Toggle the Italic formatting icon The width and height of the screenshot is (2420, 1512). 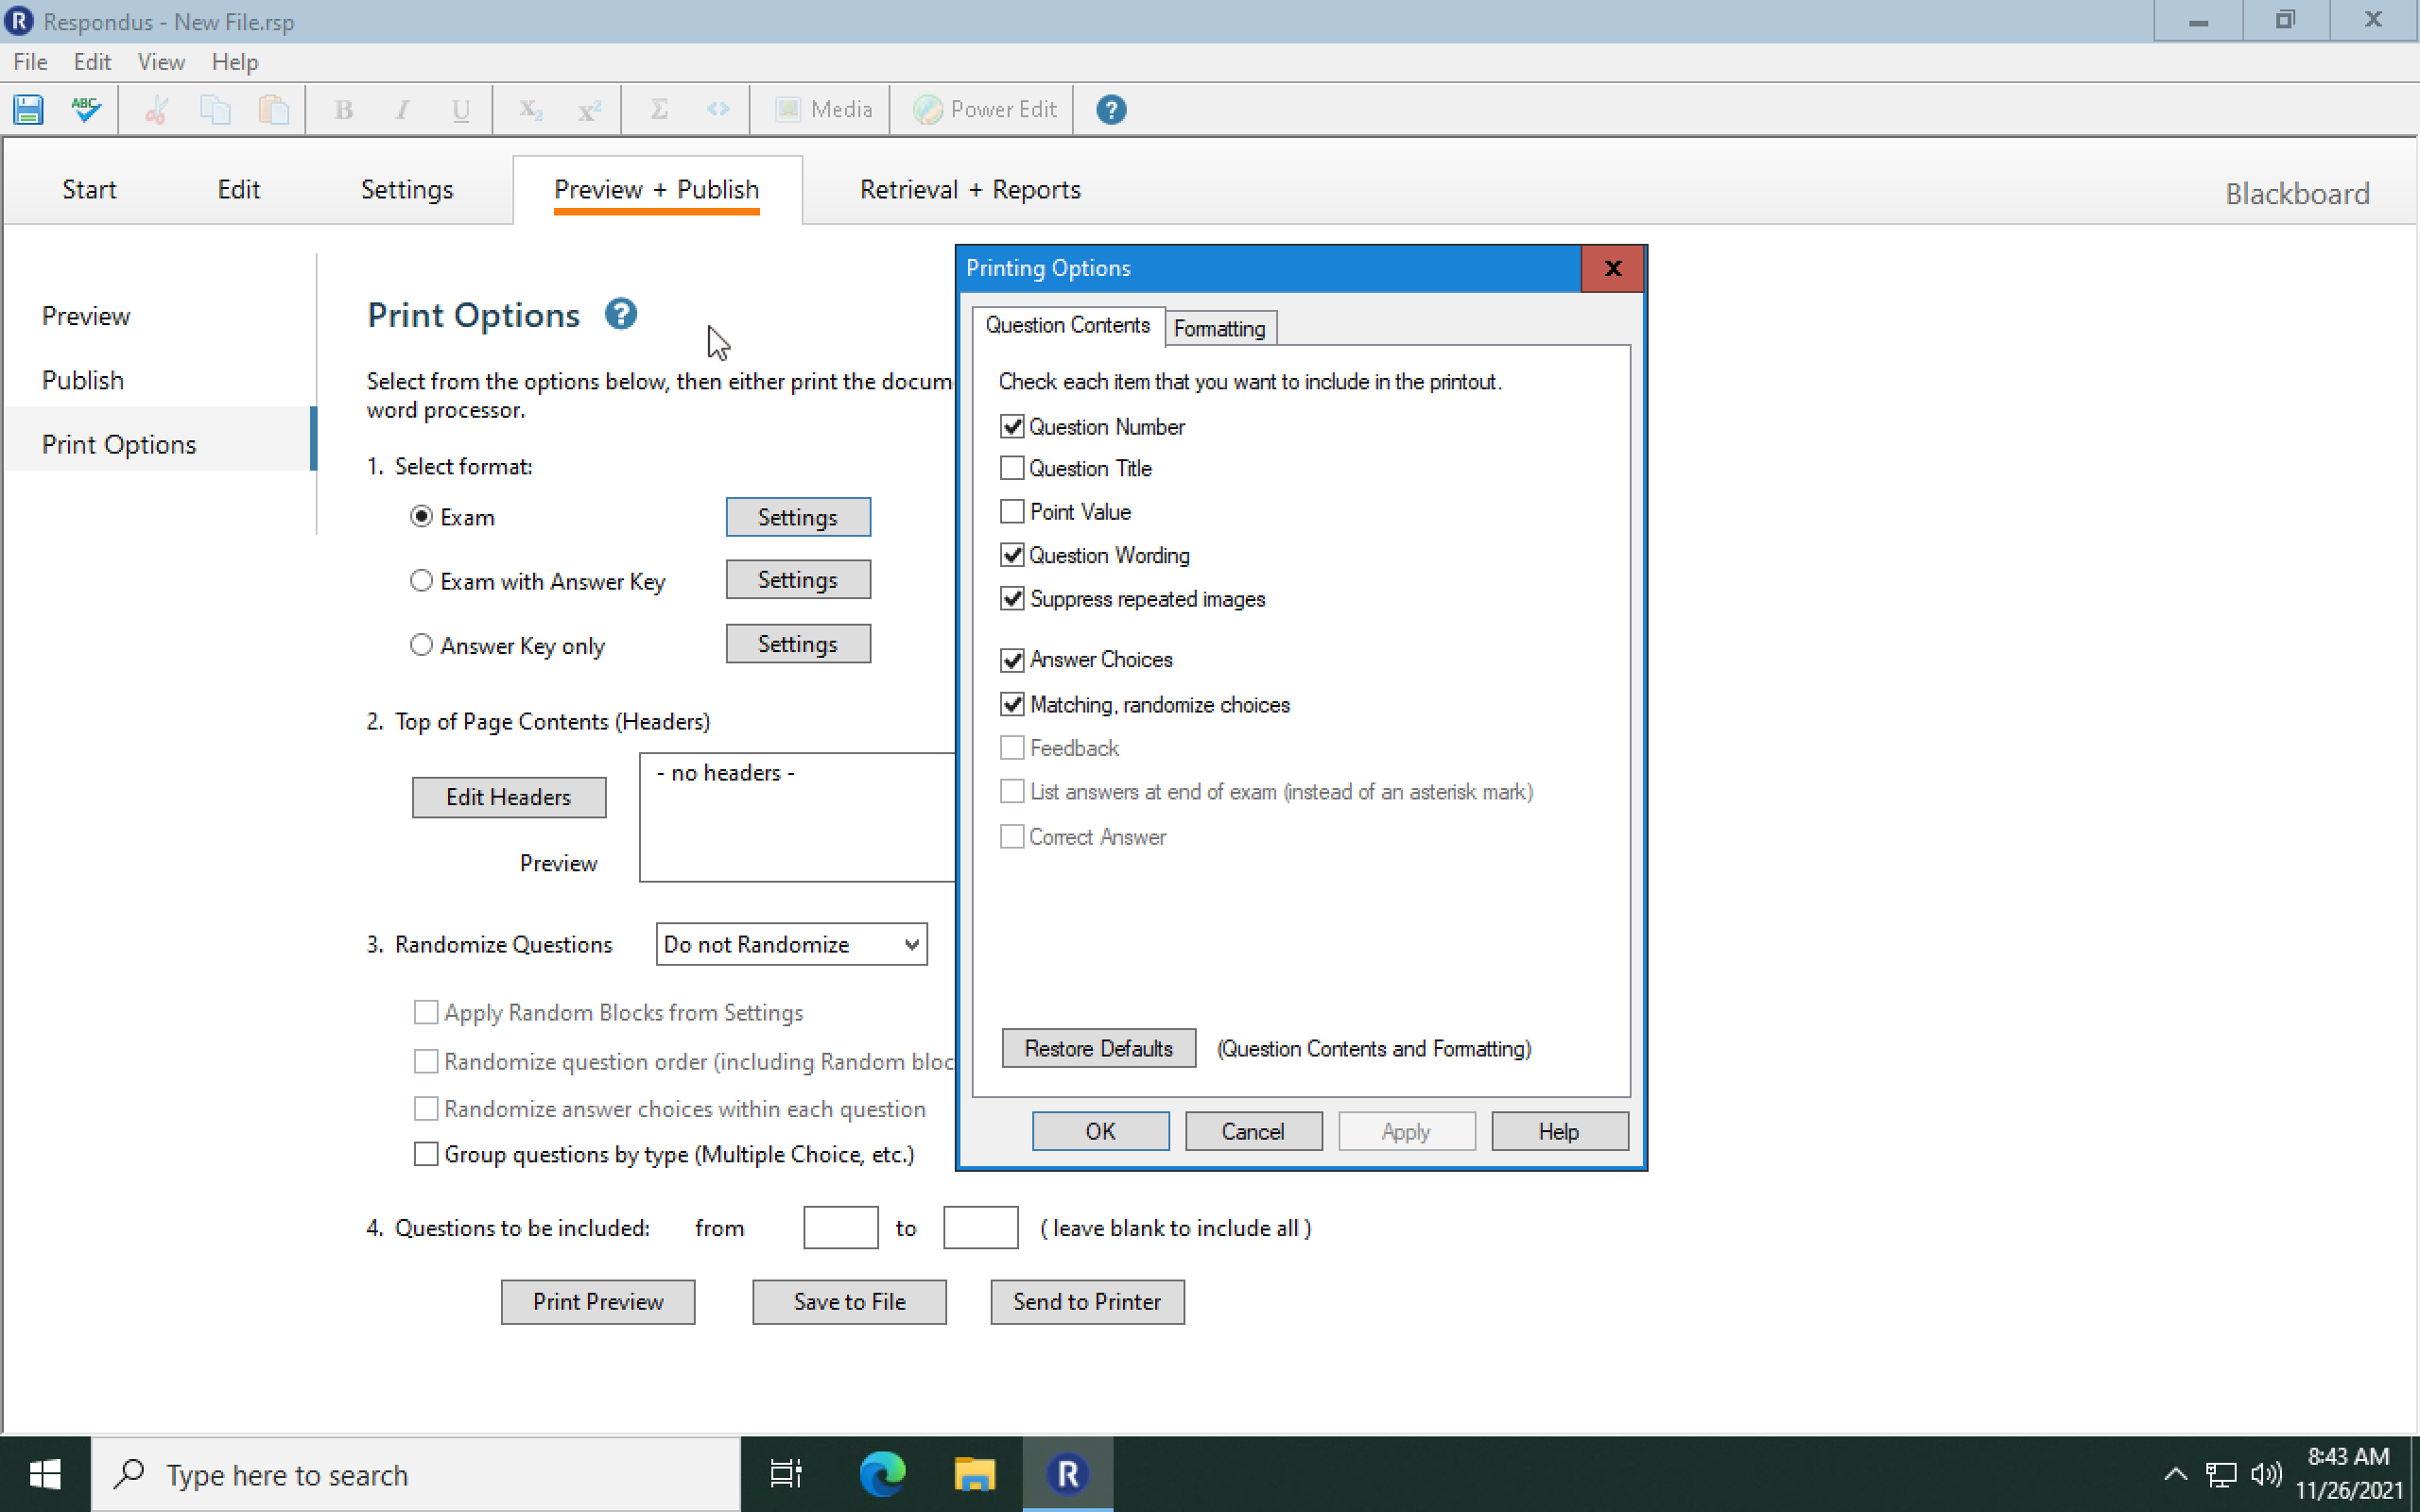coord(402,109)
